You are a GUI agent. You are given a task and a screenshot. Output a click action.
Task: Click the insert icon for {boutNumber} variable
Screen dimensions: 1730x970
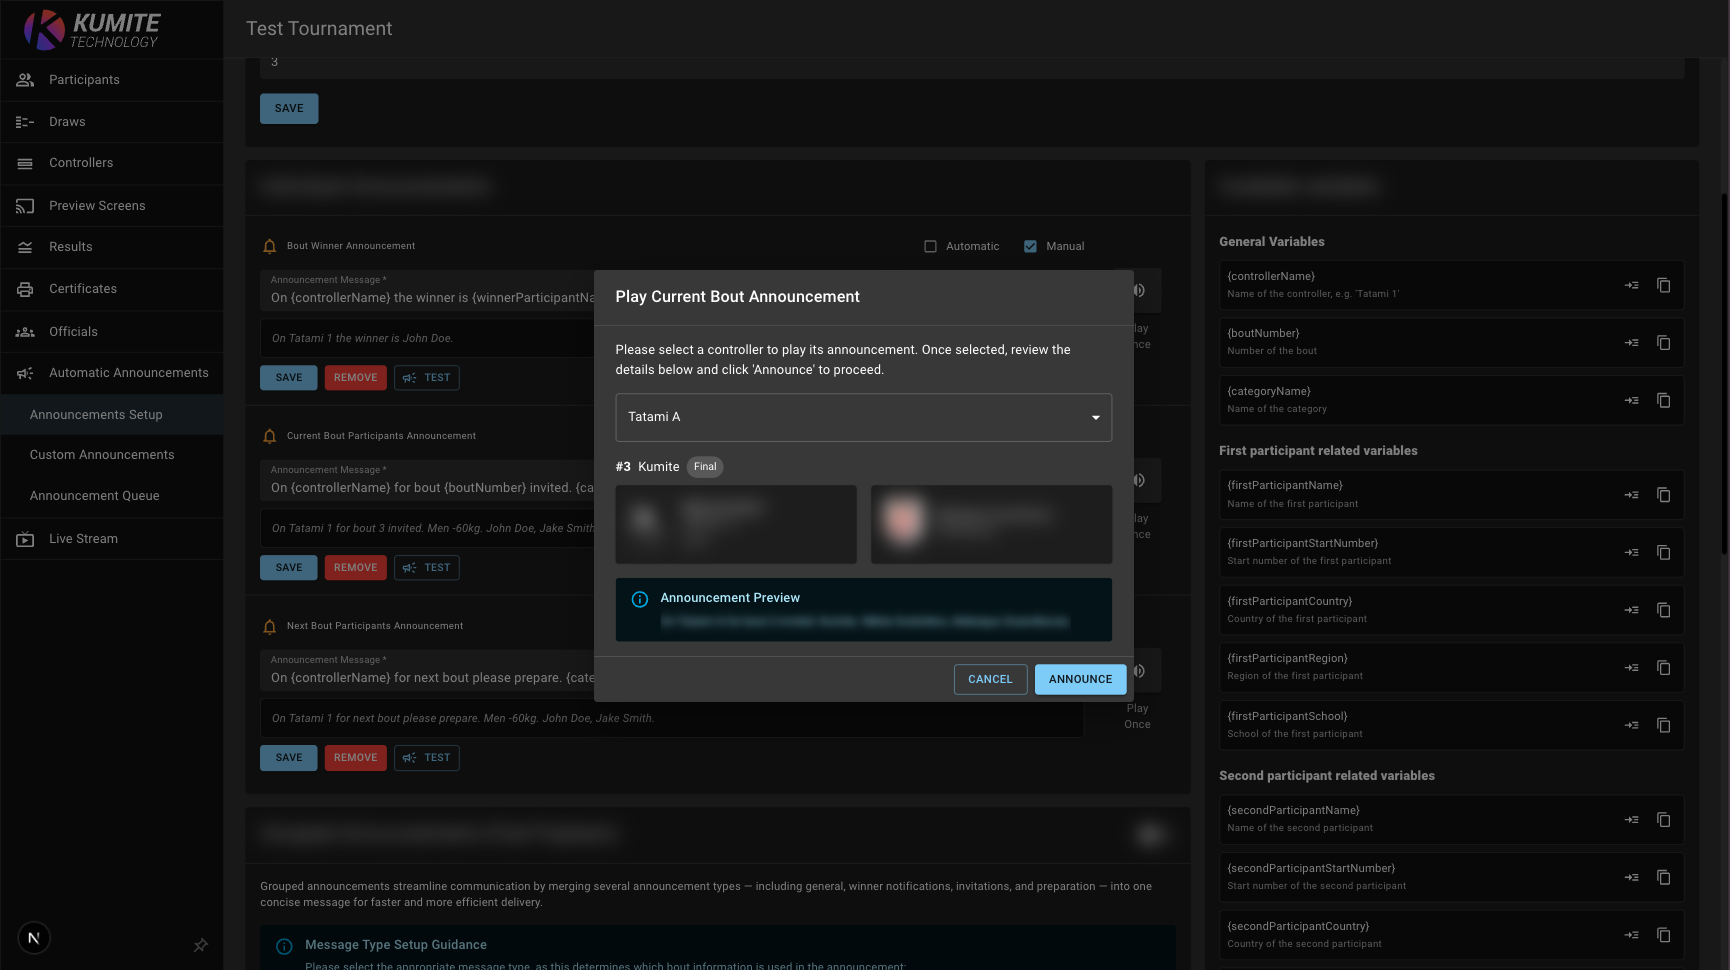coord(1631,343)
